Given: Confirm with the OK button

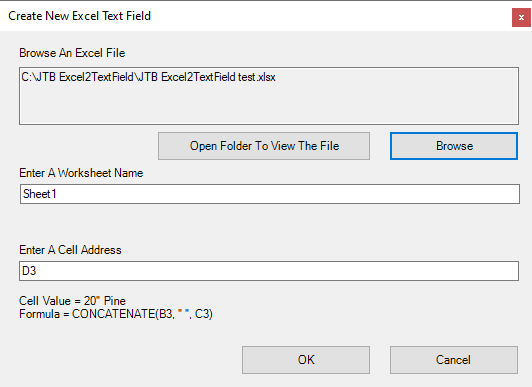Looking at the screenshot, I should (306, 360).
